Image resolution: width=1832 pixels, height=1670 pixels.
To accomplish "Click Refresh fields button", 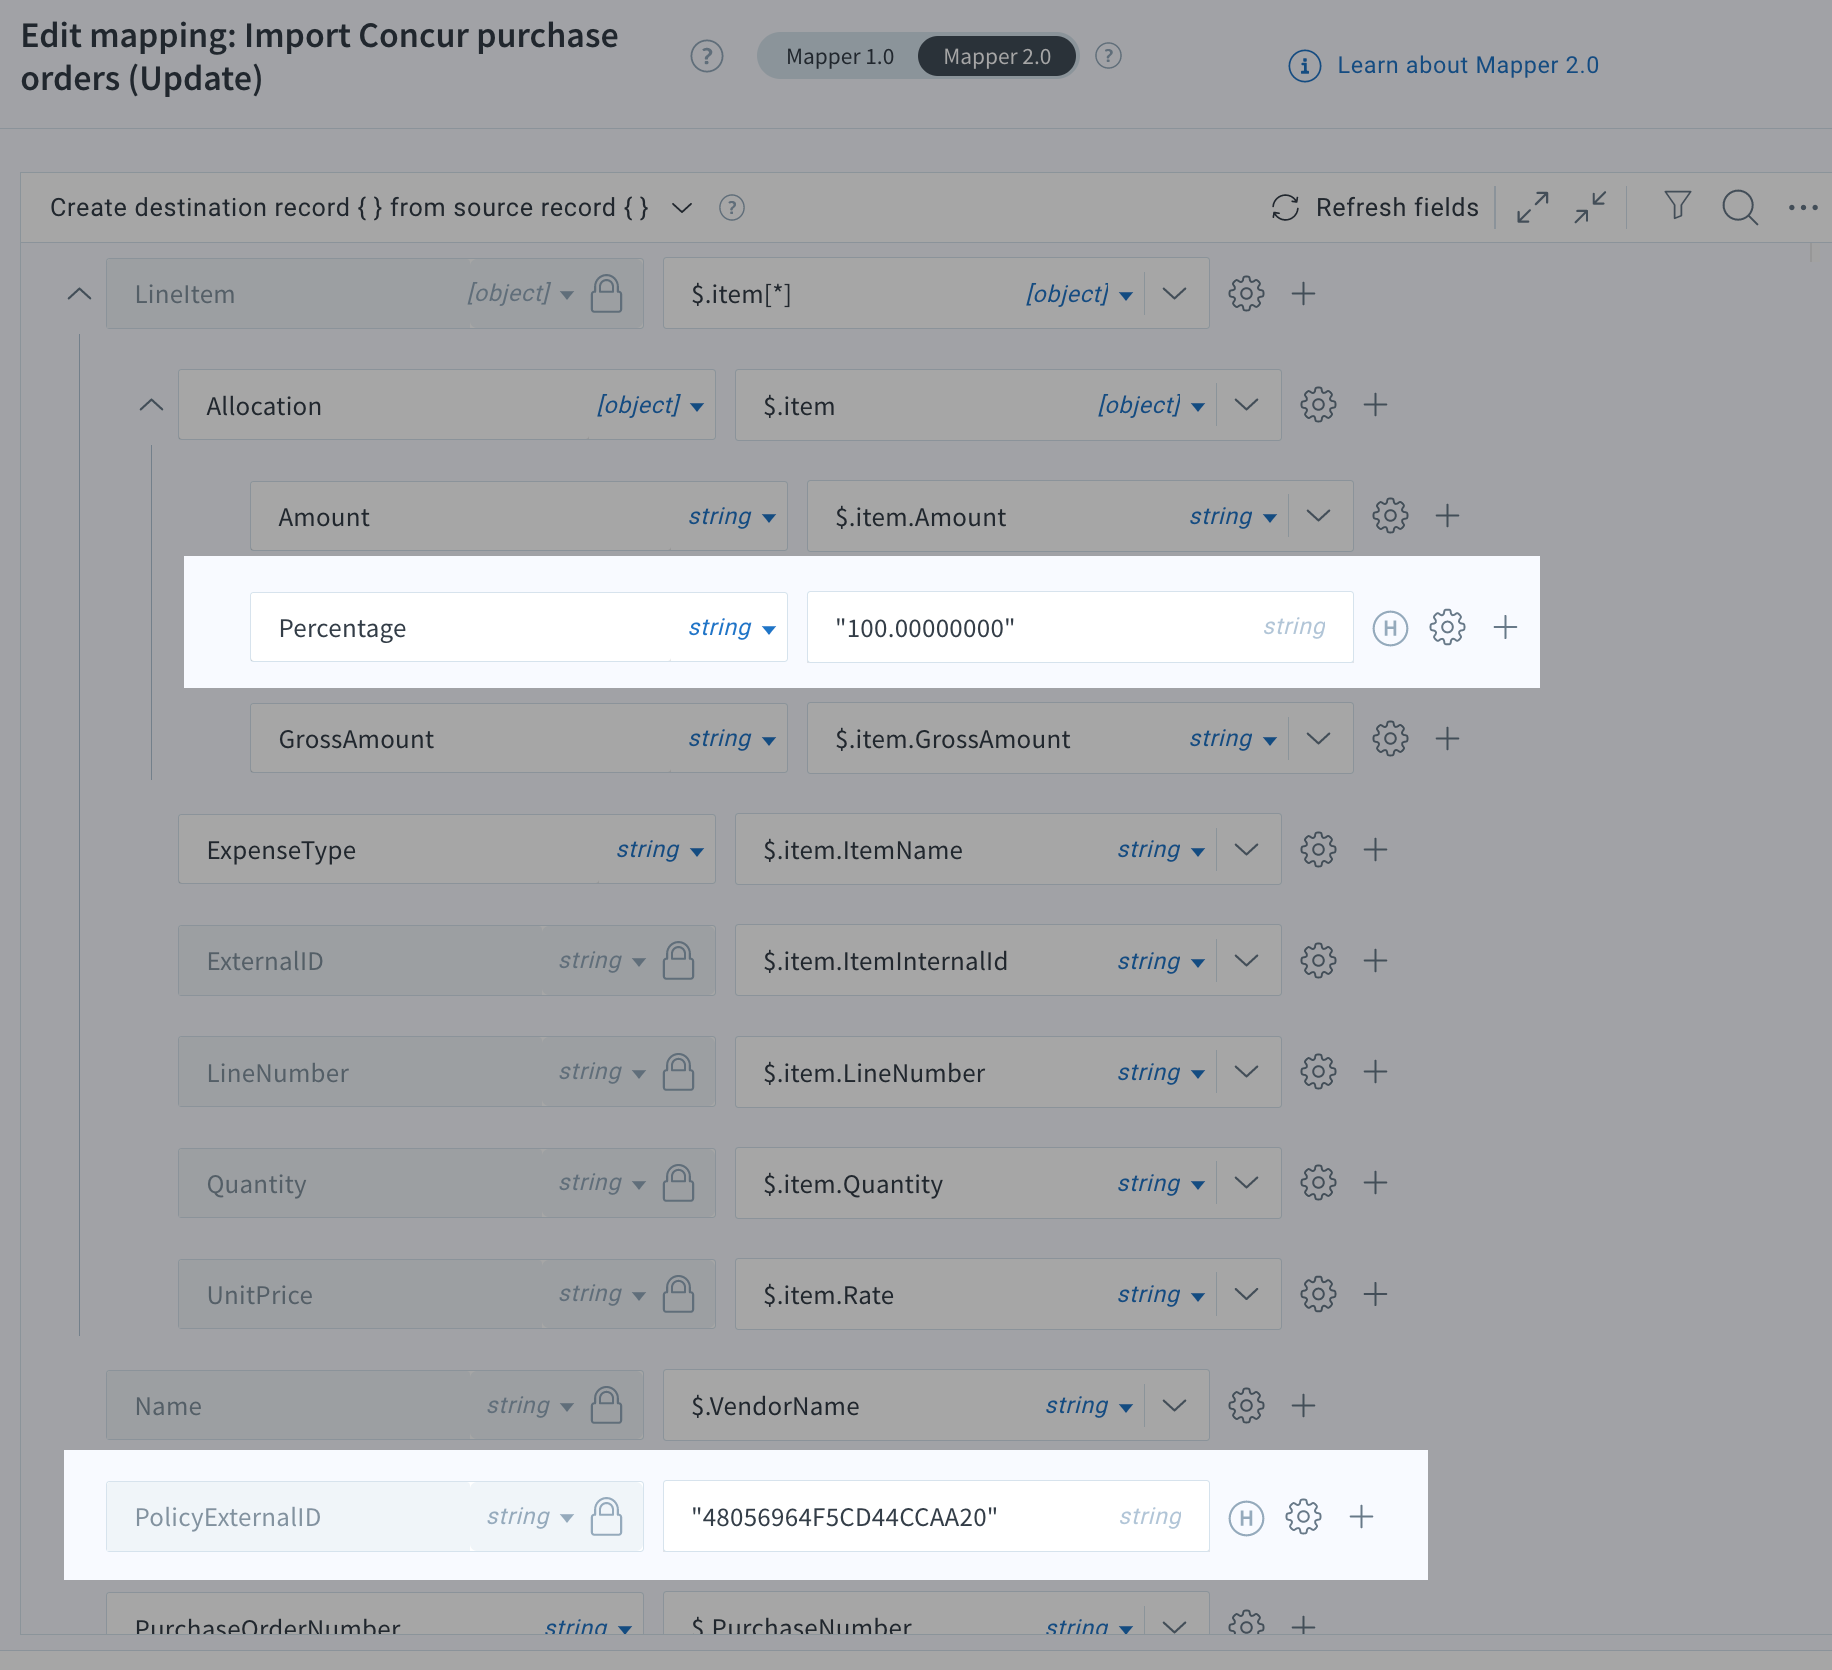I will [x=1375, y=208].
